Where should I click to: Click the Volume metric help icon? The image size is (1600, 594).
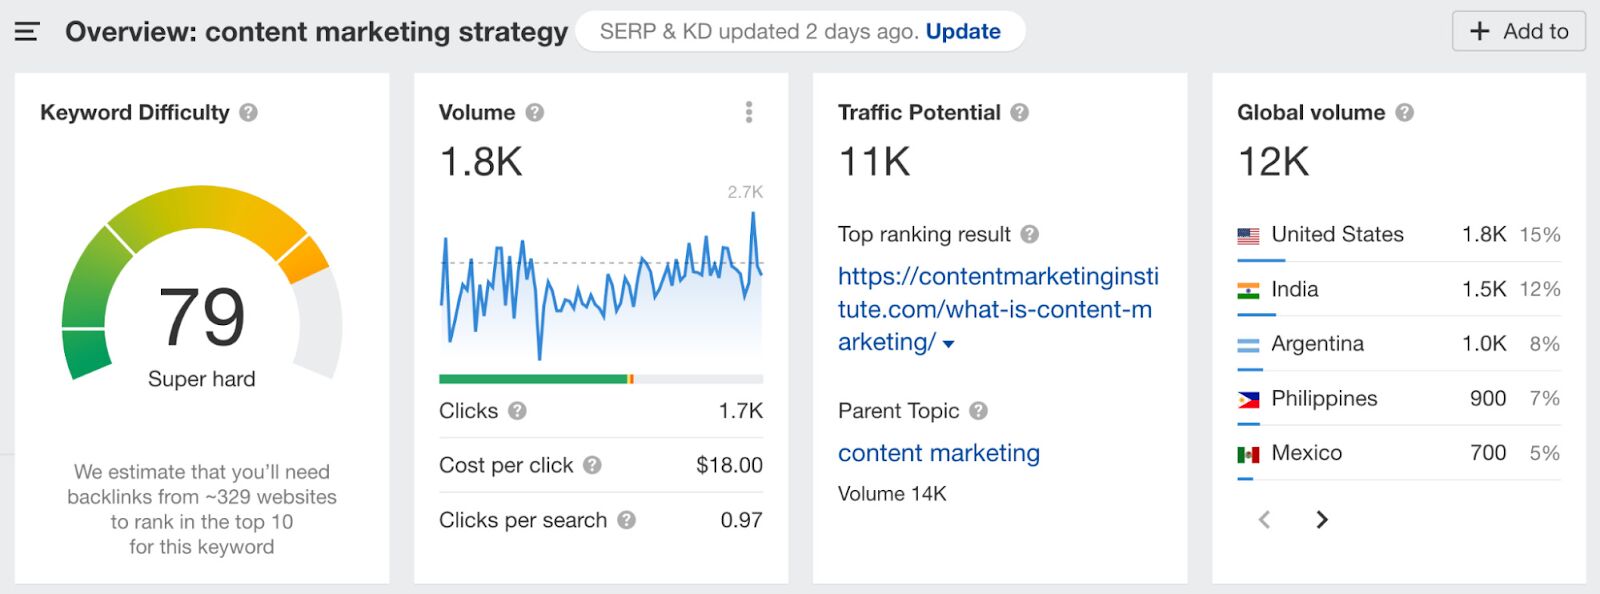(534, 113)
